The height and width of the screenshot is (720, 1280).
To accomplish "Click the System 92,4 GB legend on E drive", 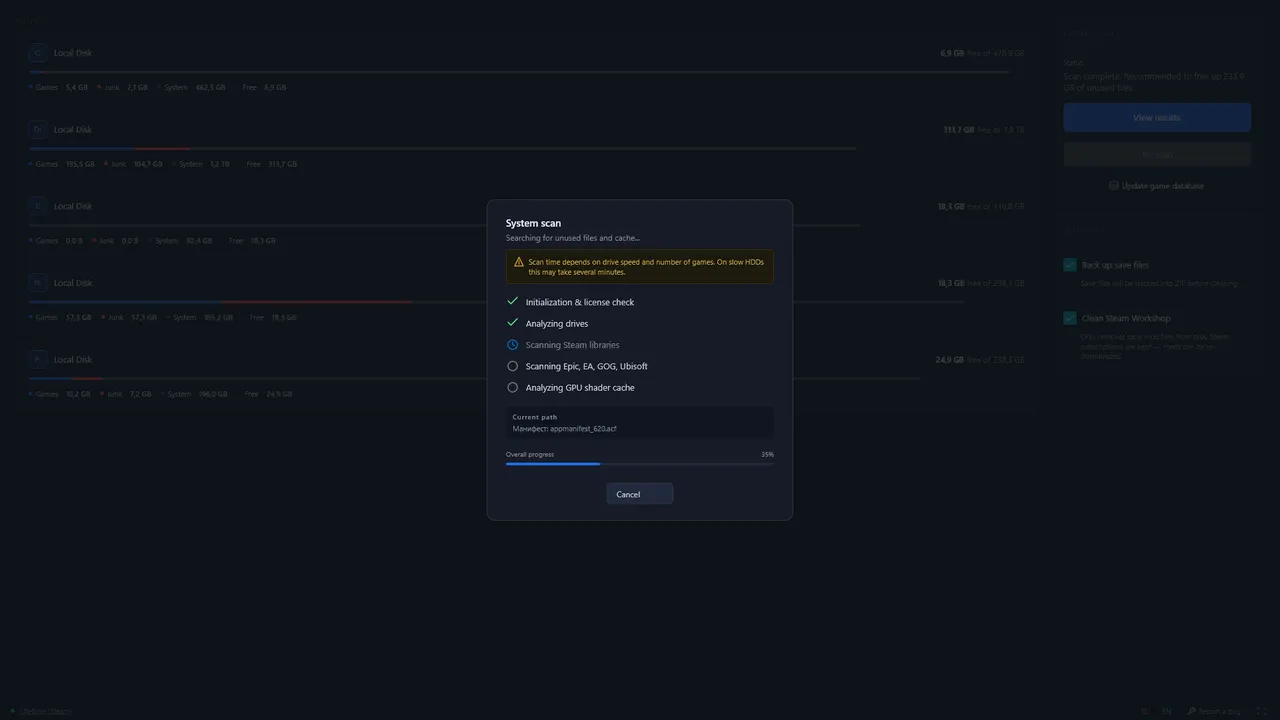I will tap(182, 241).
